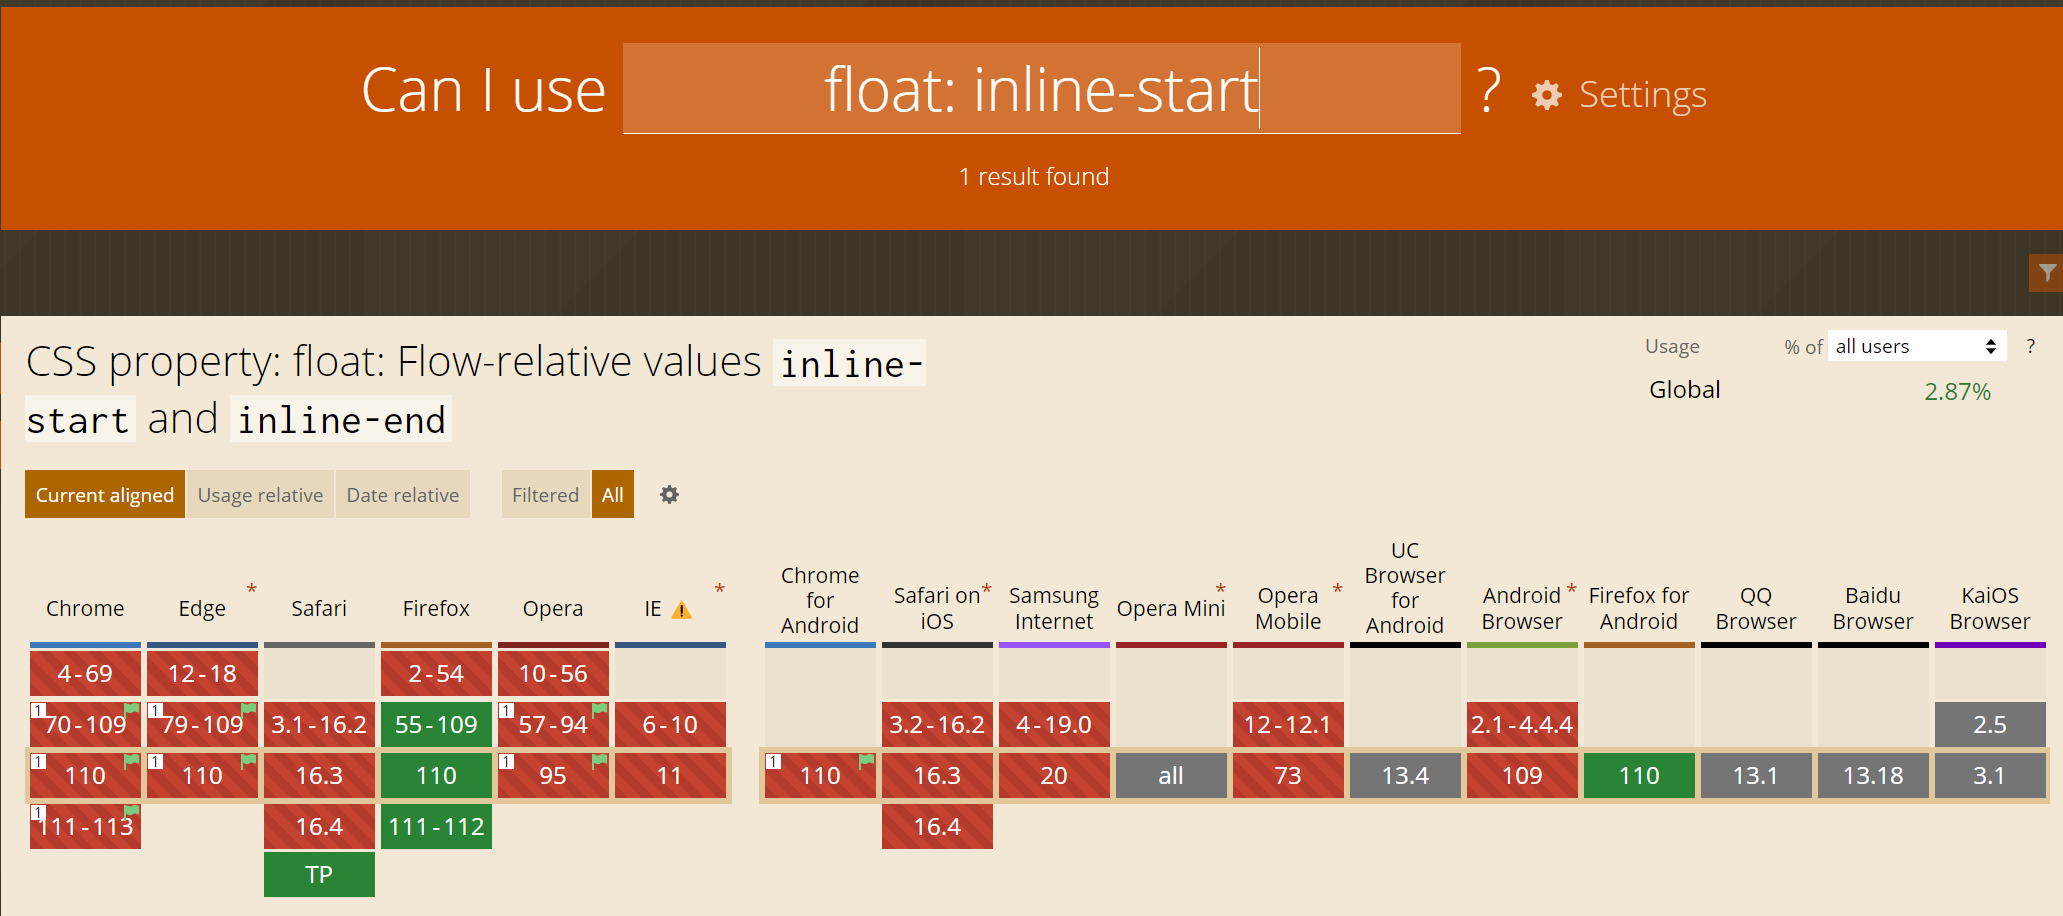Screen dimensions: 2063x916
Task: Click Edge 12-18 cell
Action: tap(202, 673)
